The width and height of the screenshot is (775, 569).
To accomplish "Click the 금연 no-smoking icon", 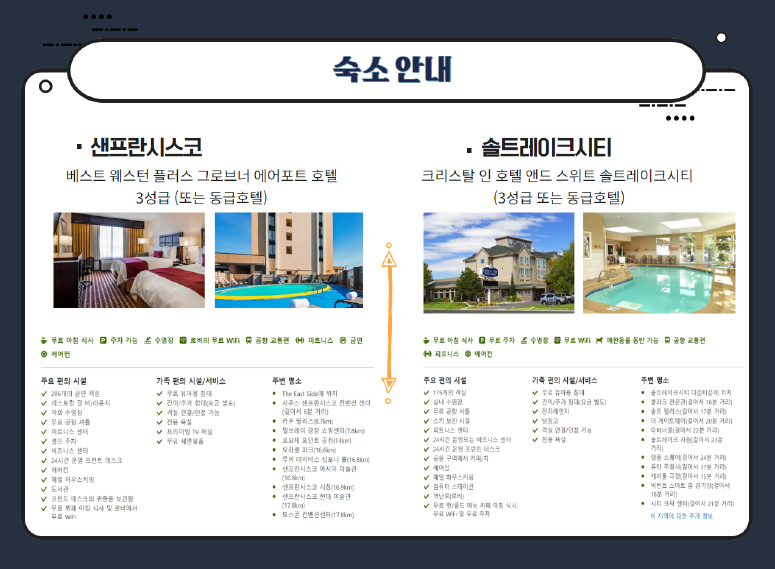I will tap(343, 340).
